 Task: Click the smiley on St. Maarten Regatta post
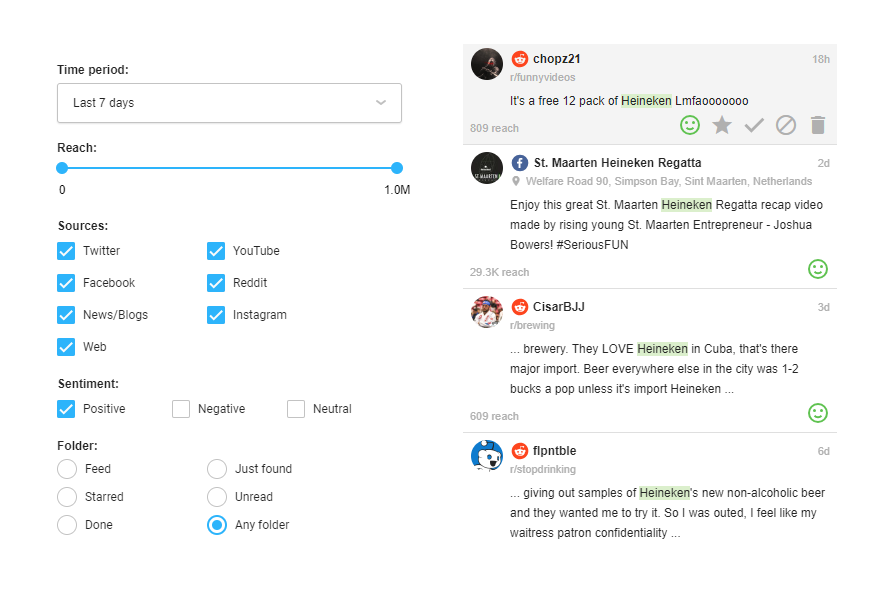[818, 269]
